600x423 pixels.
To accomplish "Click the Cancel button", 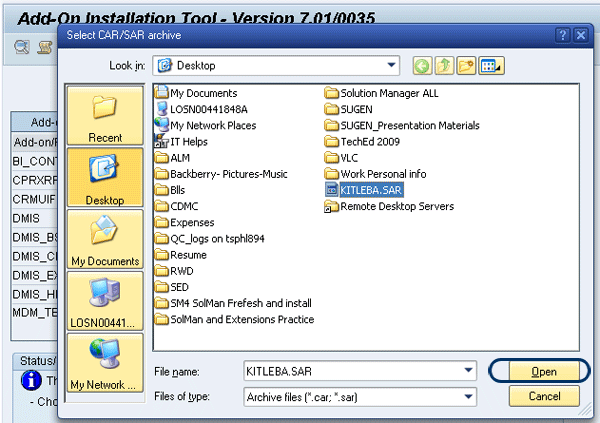I will 537,397.
